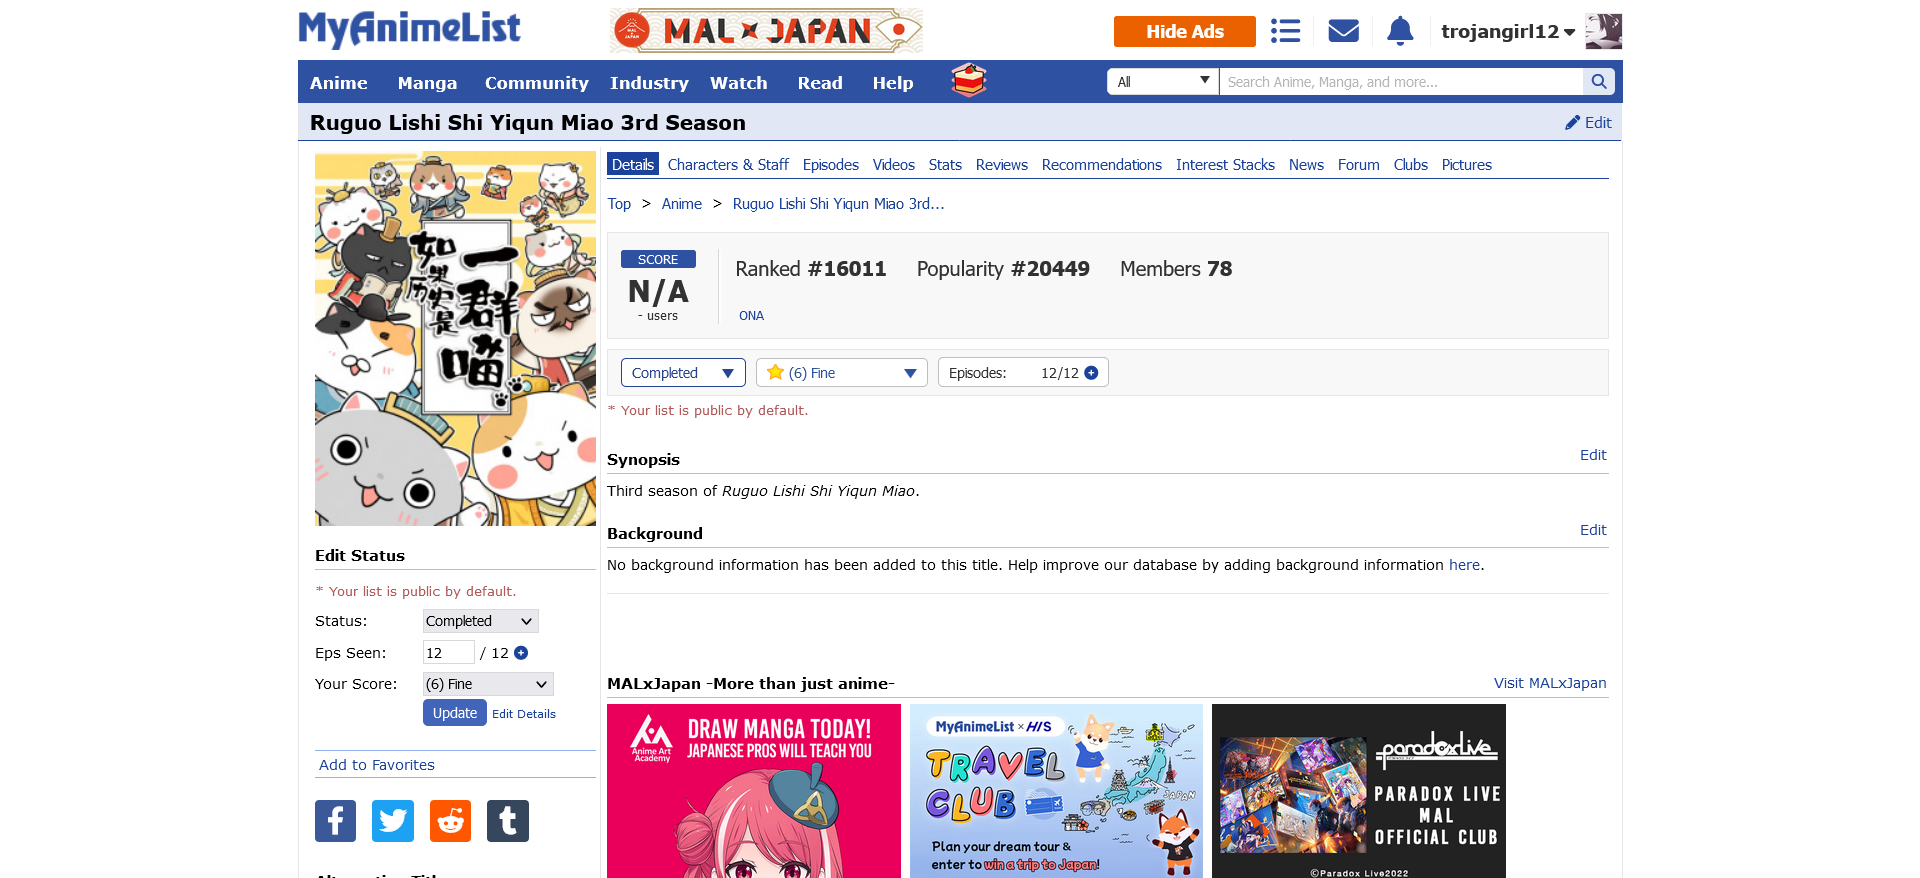This screenshot has height=878, width=1920.
Task: Click Visit MALxJapan link
Action: 1550,683
